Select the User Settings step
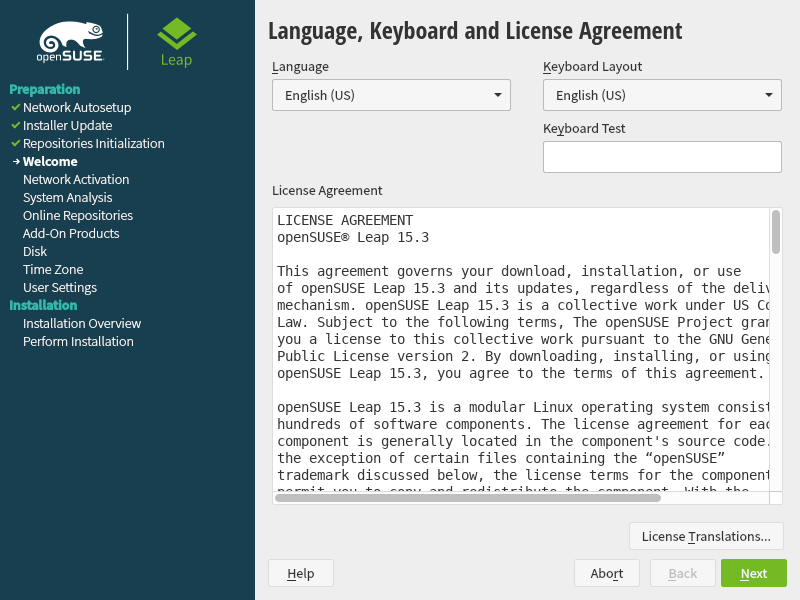 [x=58, y=287]
